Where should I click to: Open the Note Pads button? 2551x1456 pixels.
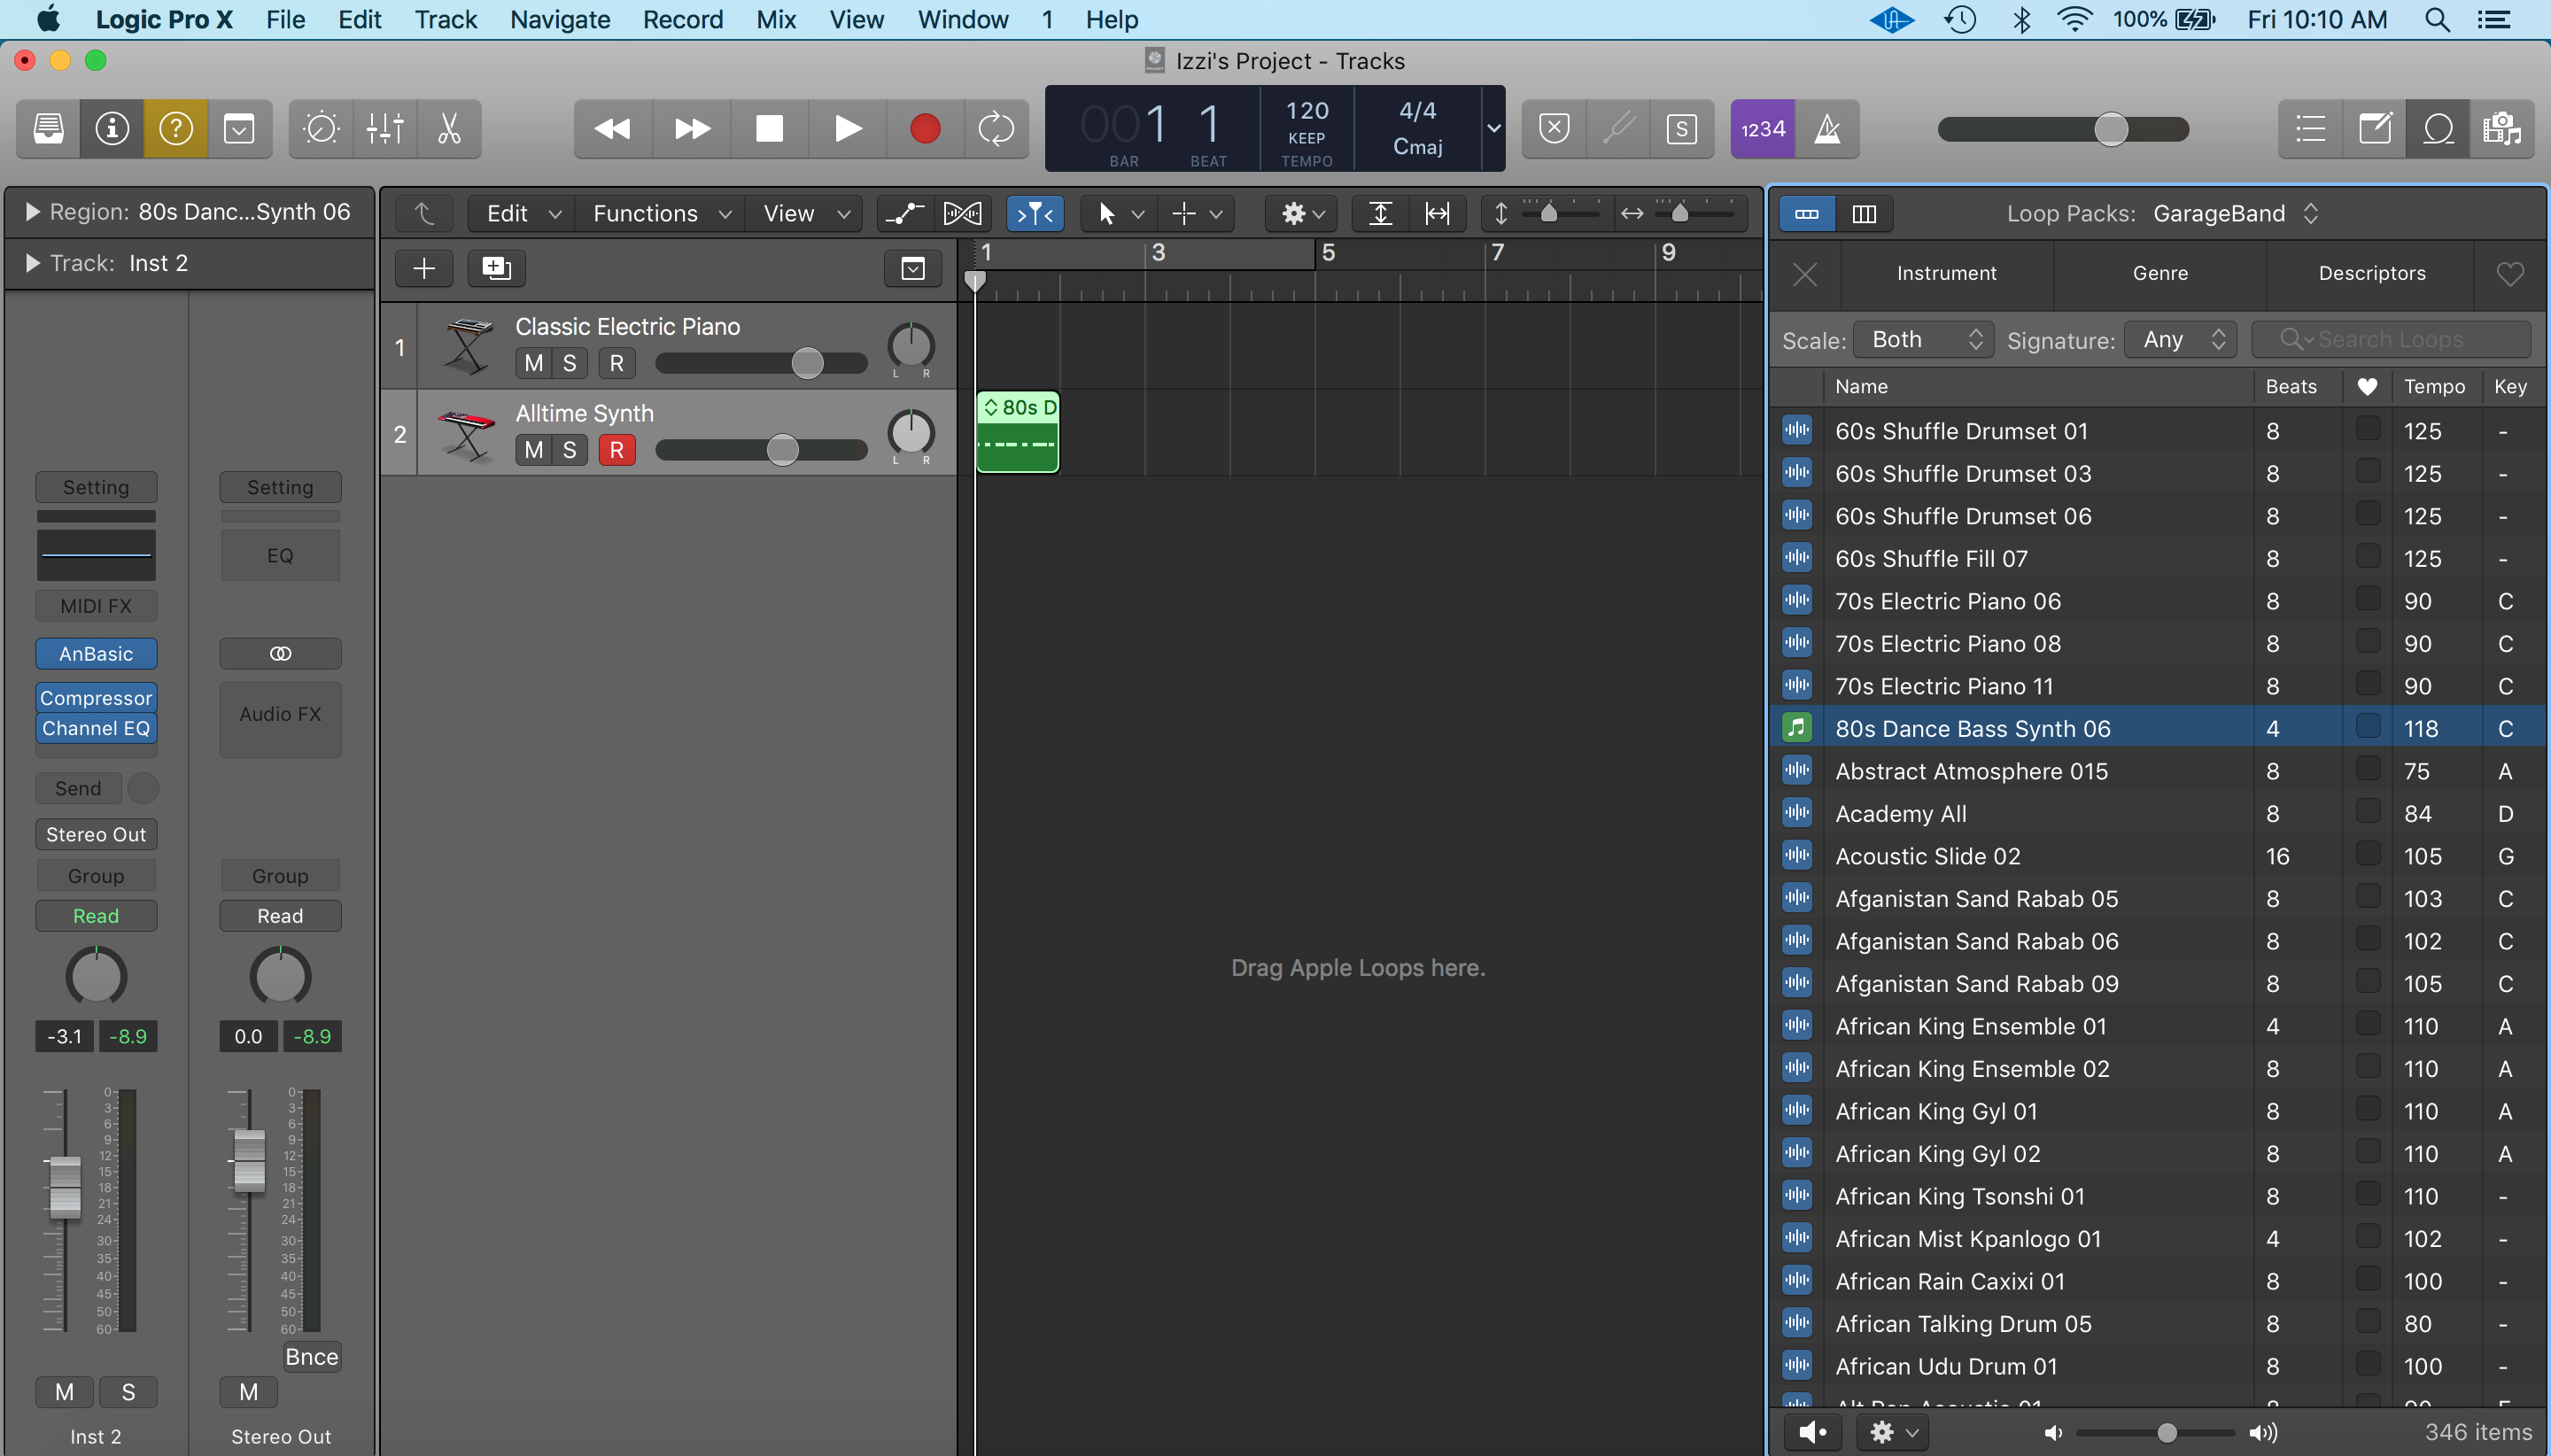pos(2374,129)
